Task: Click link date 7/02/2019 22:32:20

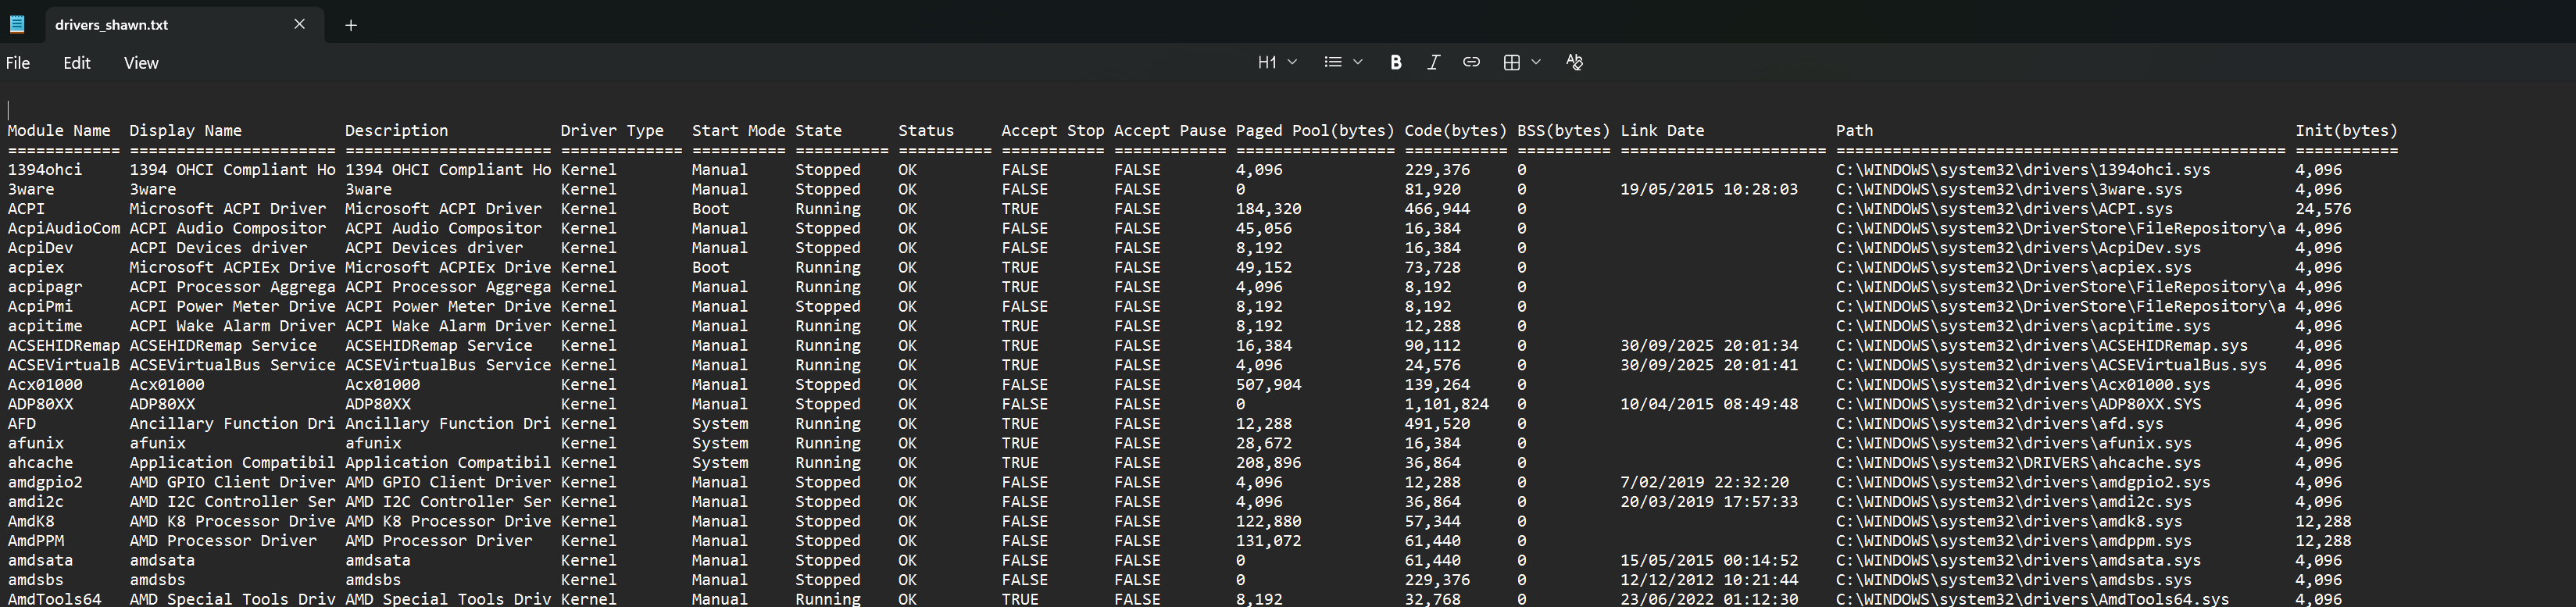Action: tap(1705, 483)
